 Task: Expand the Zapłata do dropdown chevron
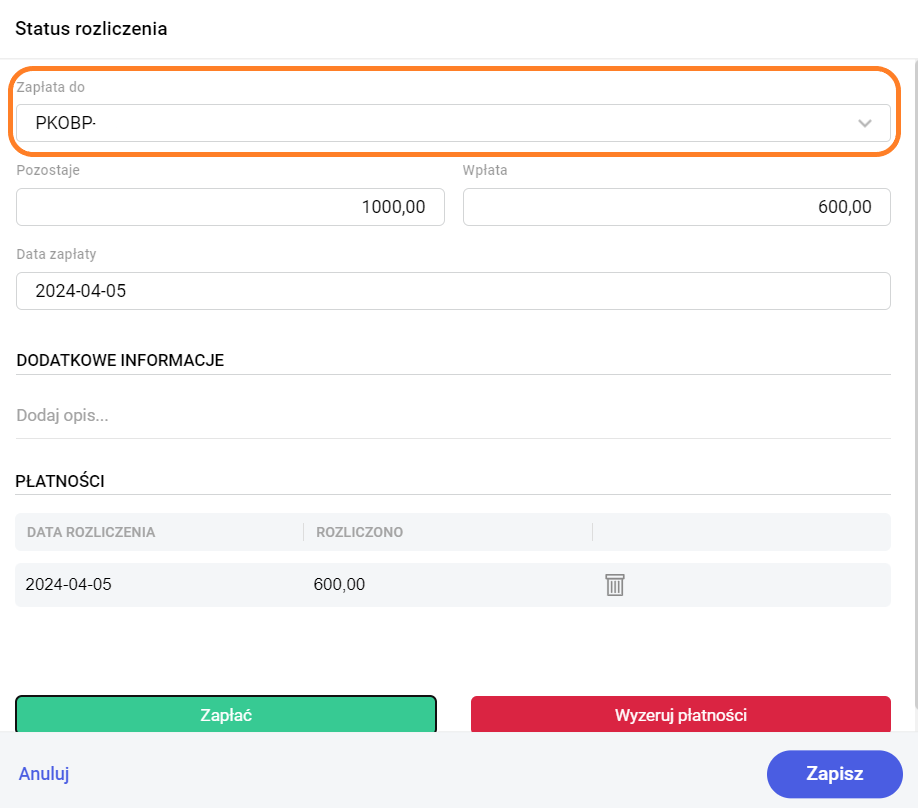tap(864, 124)
